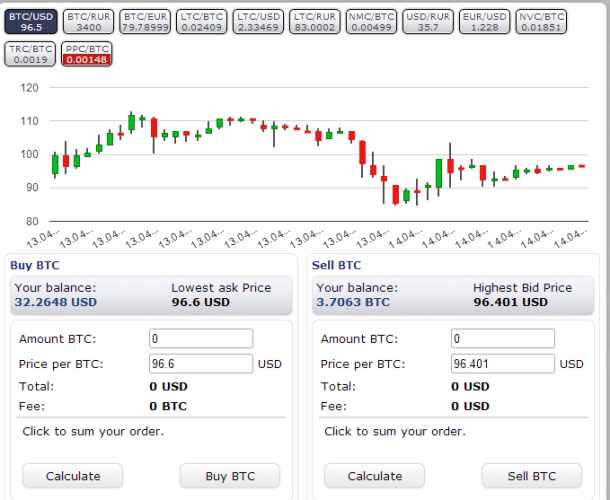Click the Fee value 0 USD in Sell panel
This screenshot has width=610, height=500.
click(x=470, y=406)
